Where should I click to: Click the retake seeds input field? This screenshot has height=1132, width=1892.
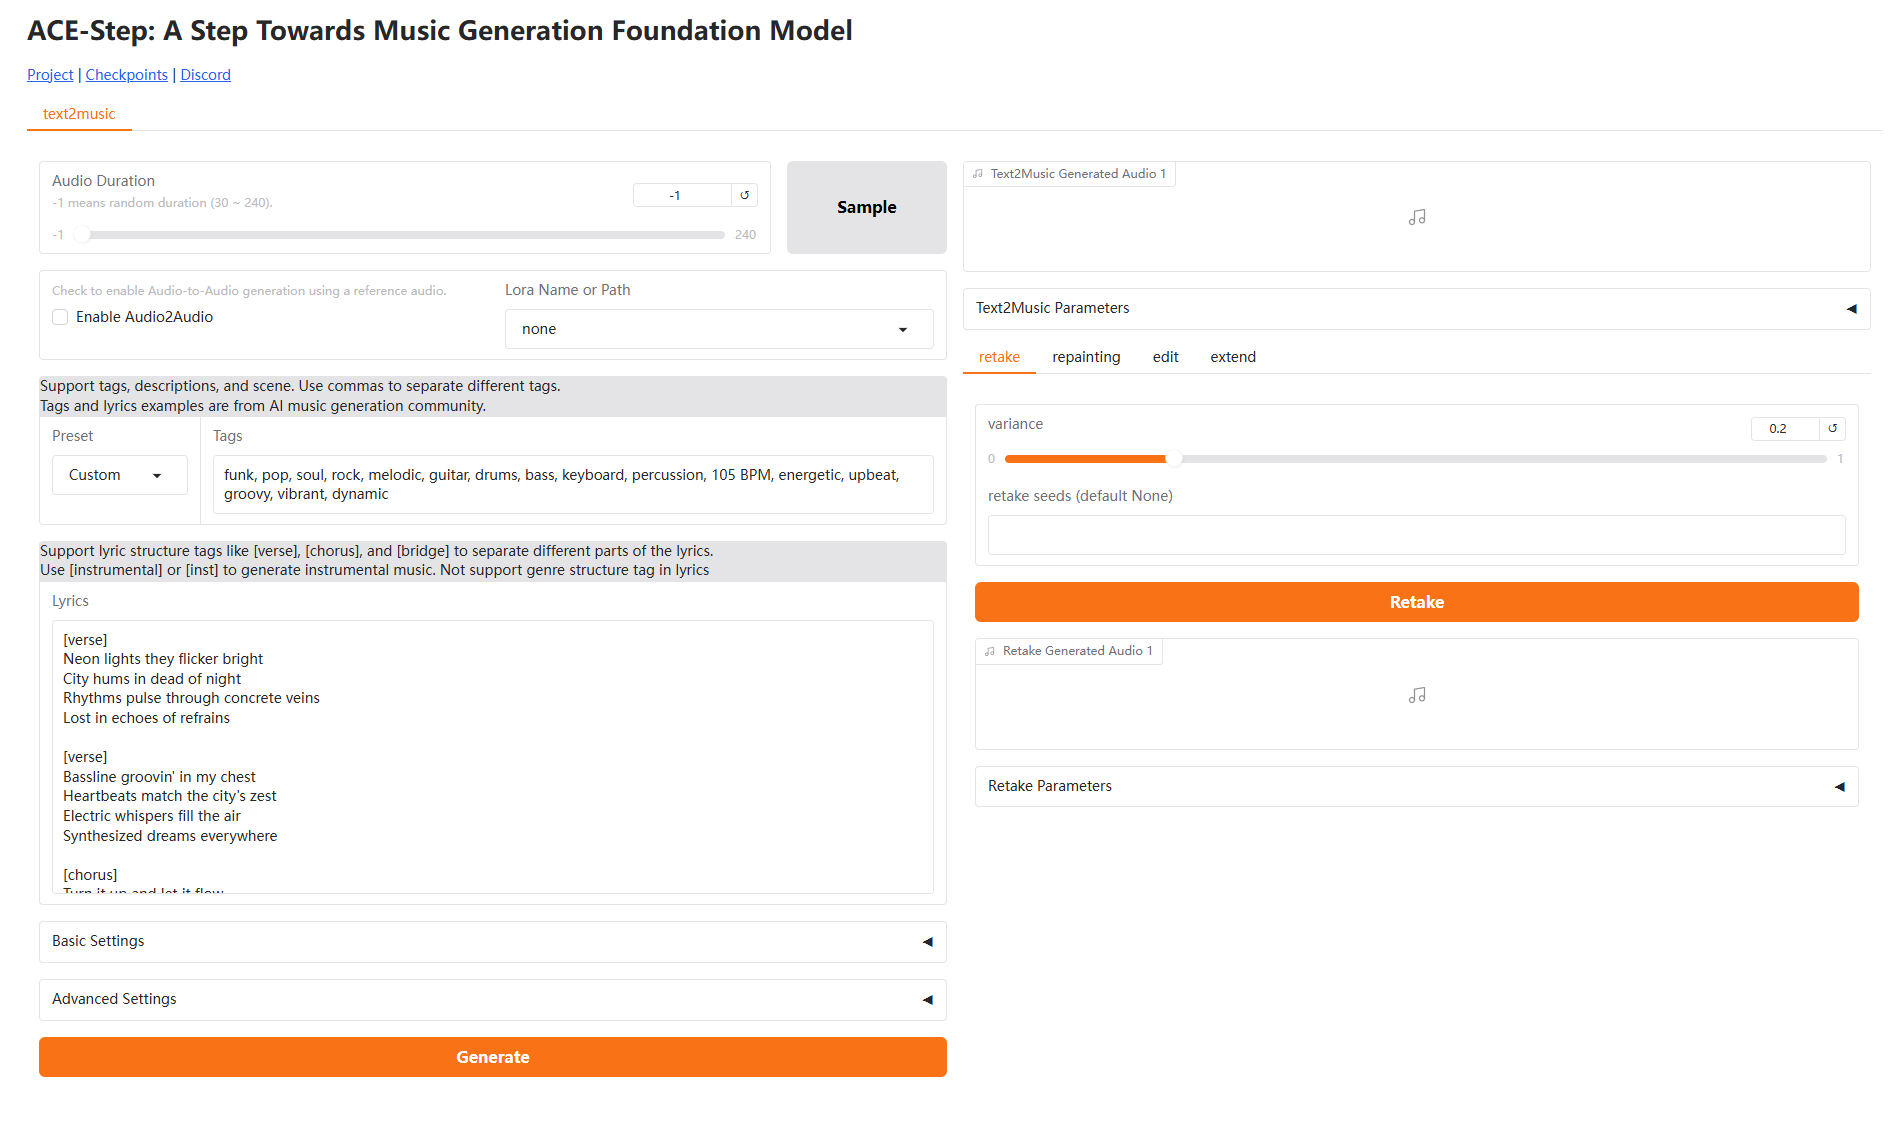click(1416, 535)
